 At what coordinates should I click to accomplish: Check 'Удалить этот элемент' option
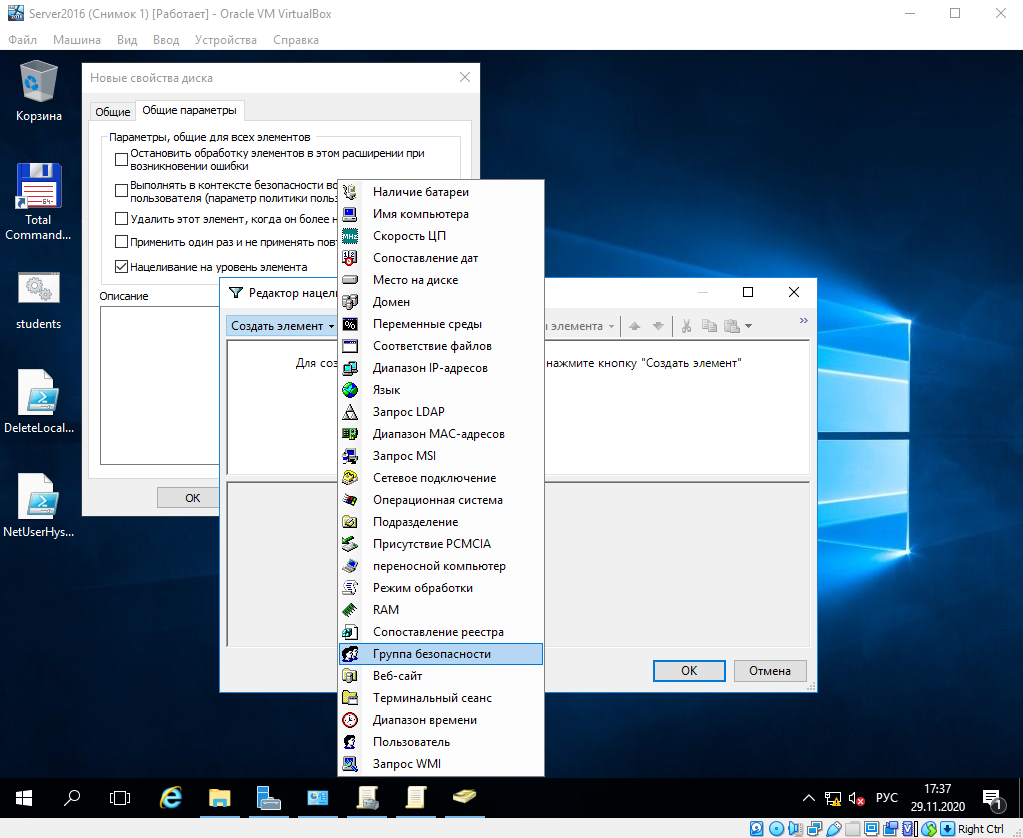coord(122,218)
